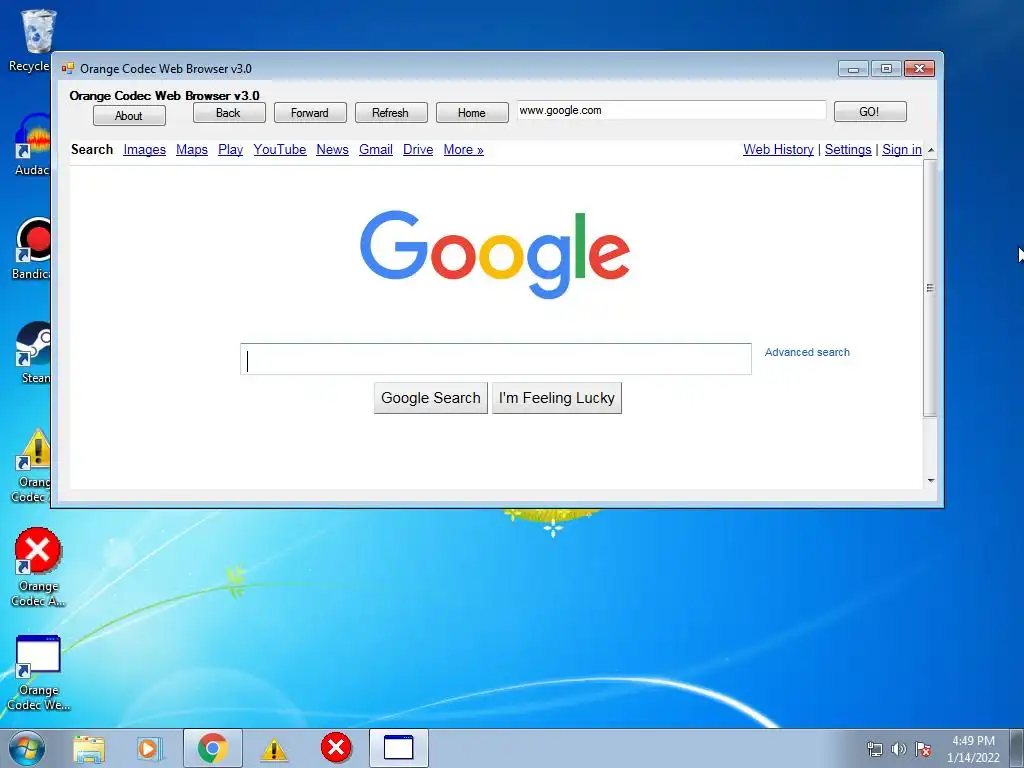Go back with the Back button
The width and height of the screenshot is (1024, 768).
pos(229,113)
